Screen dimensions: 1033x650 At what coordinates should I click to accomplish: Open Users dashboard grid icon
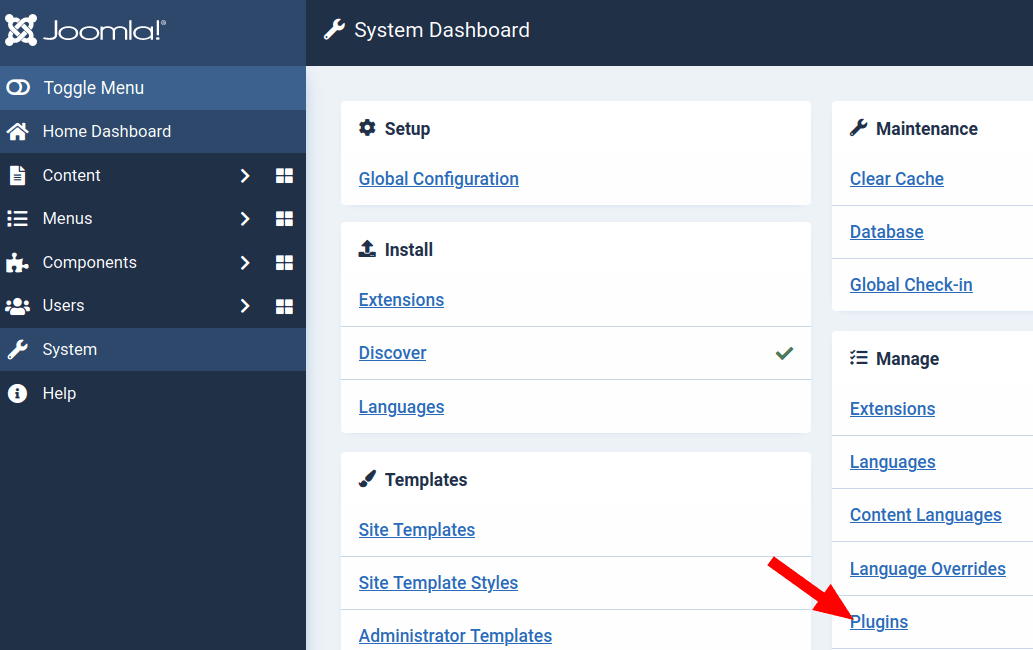(x=284, y=306)
